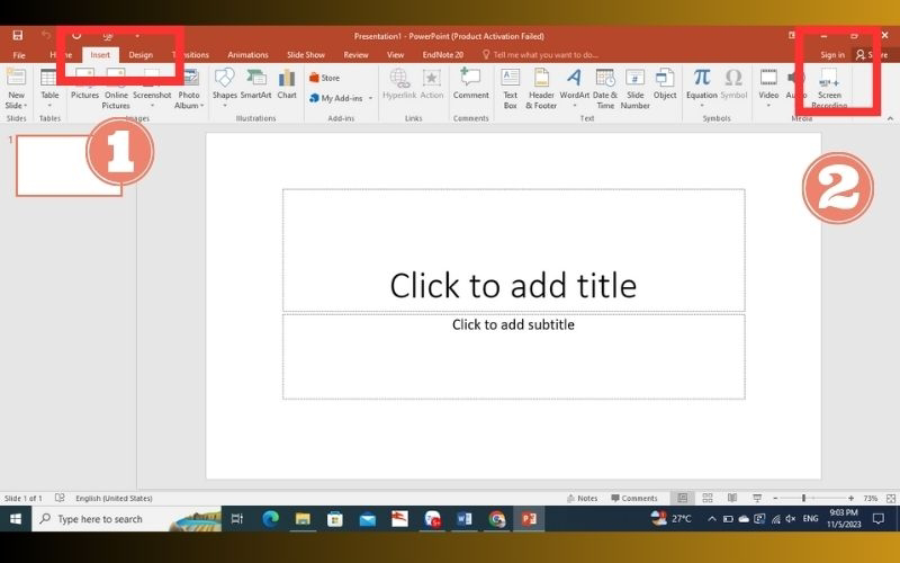Switch to the Slide Show tab

[306, 55]
